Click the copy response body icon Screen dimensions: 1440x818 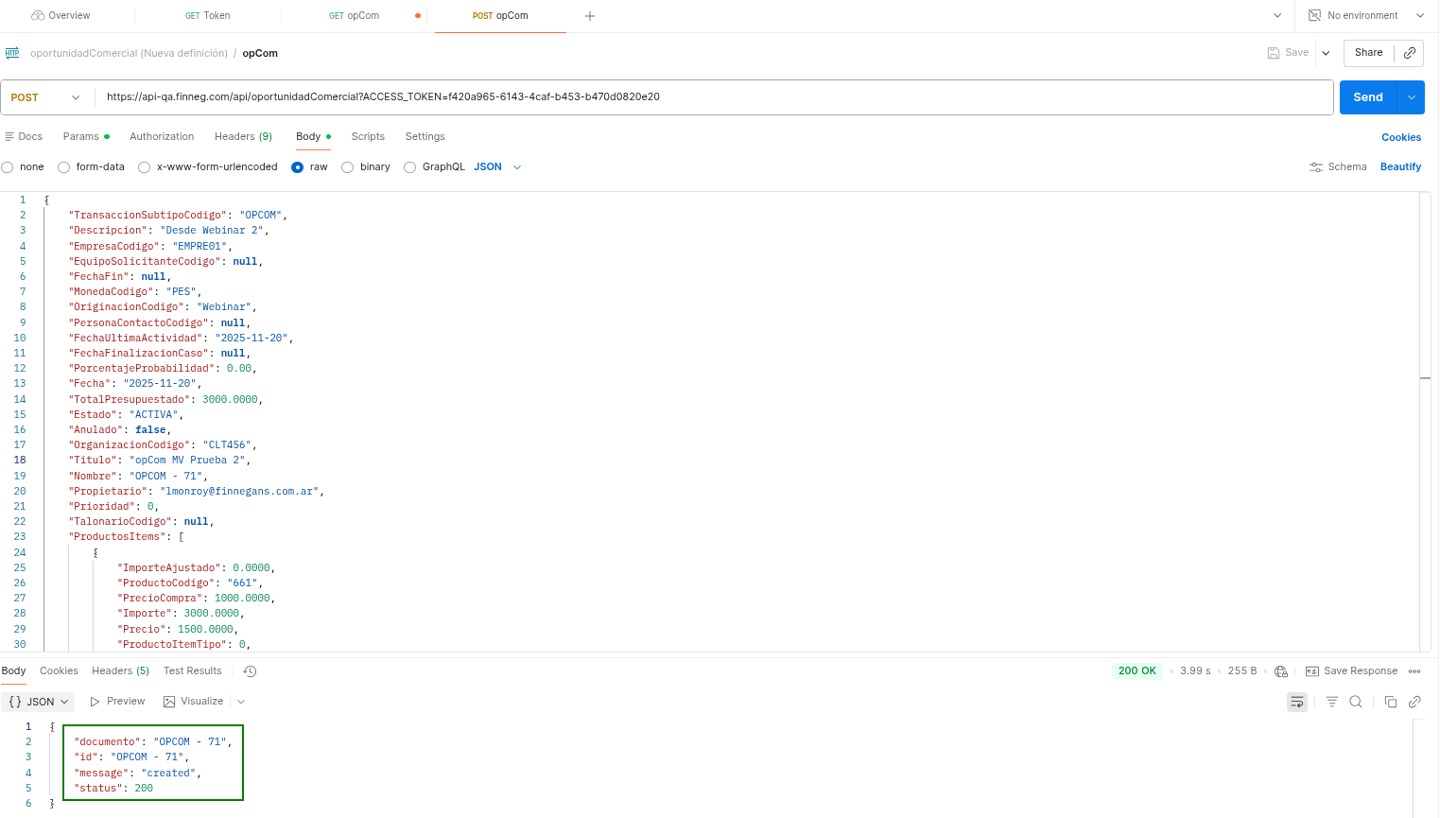1390,702
